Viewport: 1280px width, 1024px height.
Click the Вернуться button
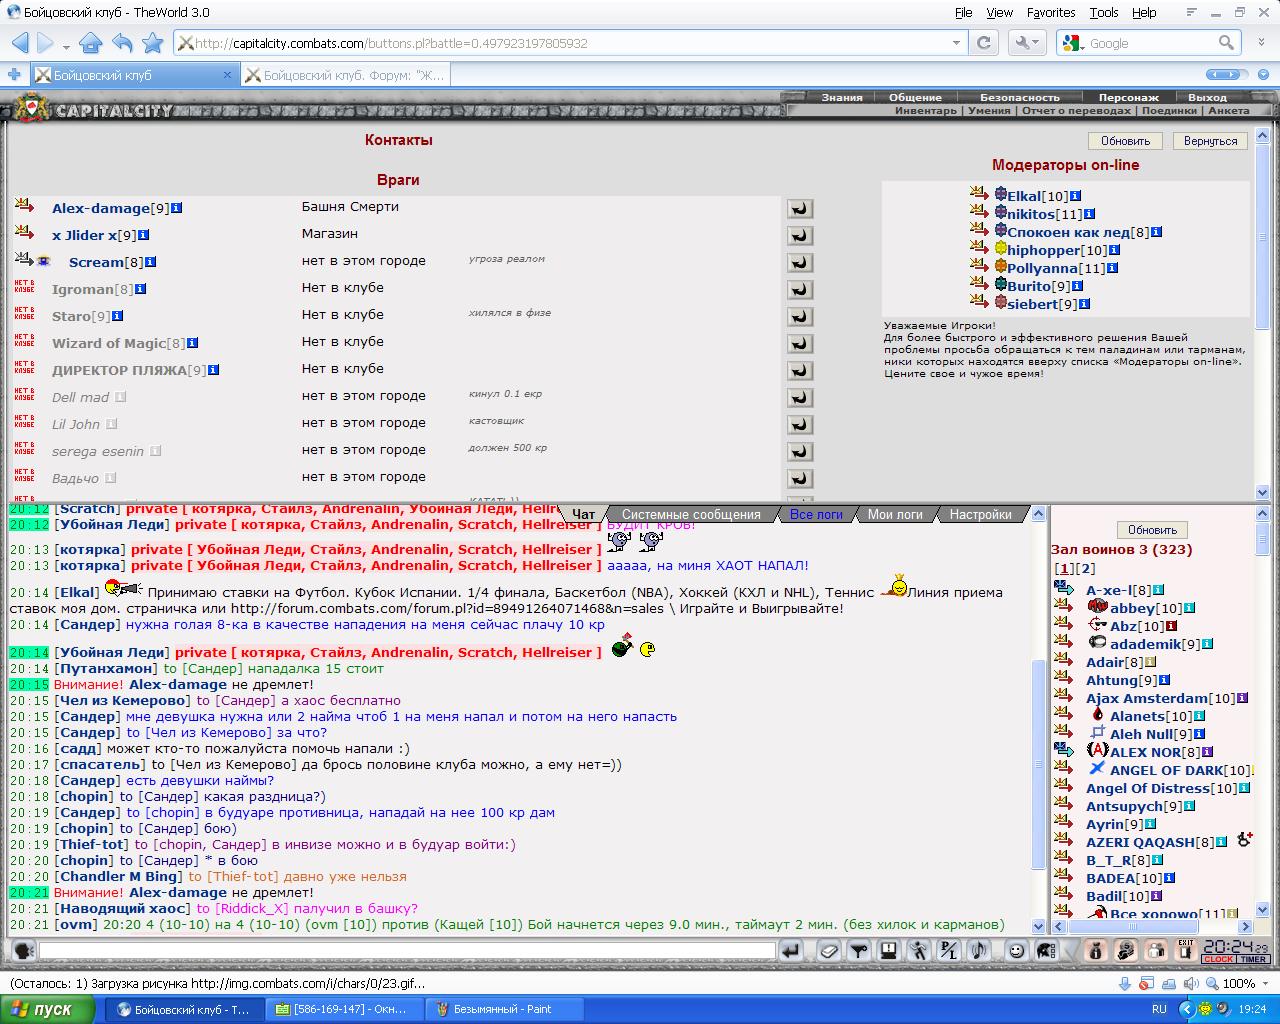(x=1210, y=141)
